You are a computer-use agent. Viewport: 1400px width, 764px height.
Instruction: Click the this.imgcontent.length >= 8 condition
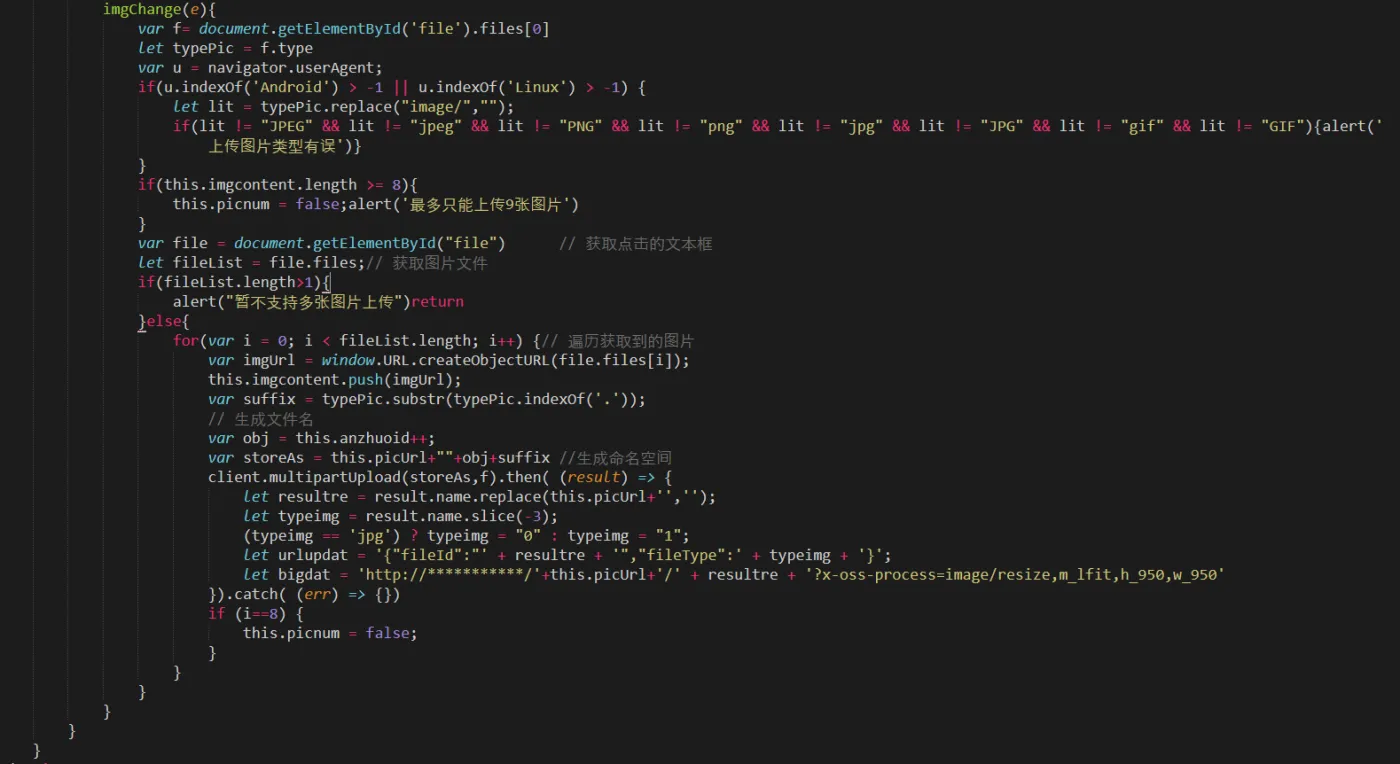tap(286, 185)
